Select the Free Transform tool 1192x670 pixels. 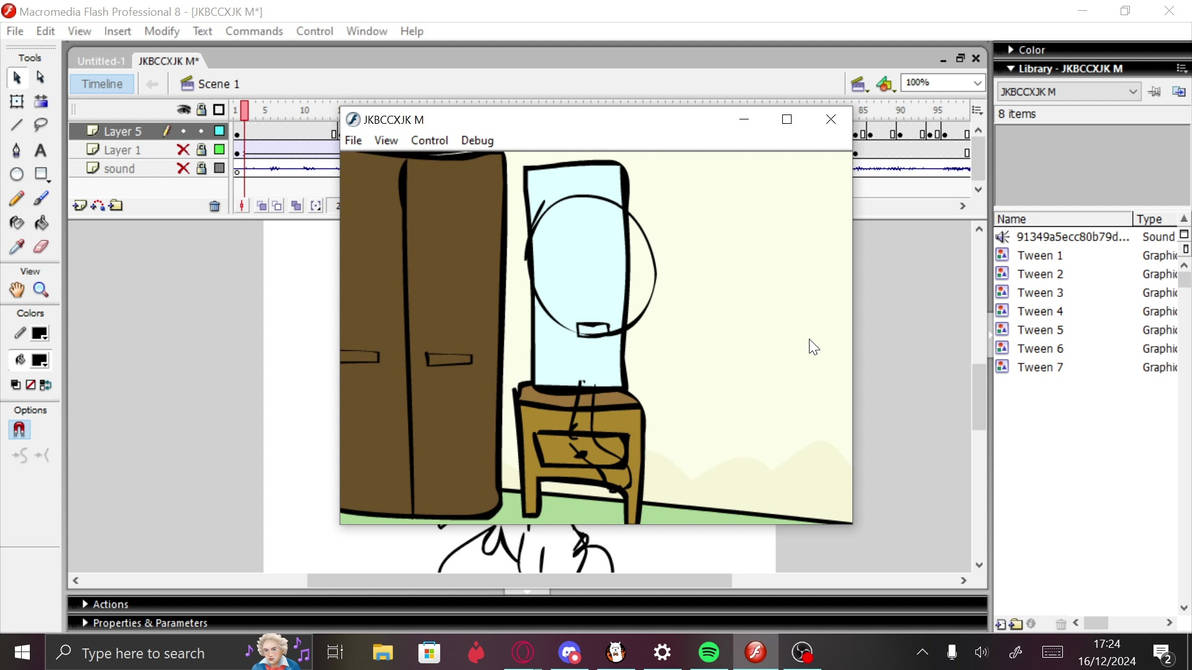click(x=17, y=101)
